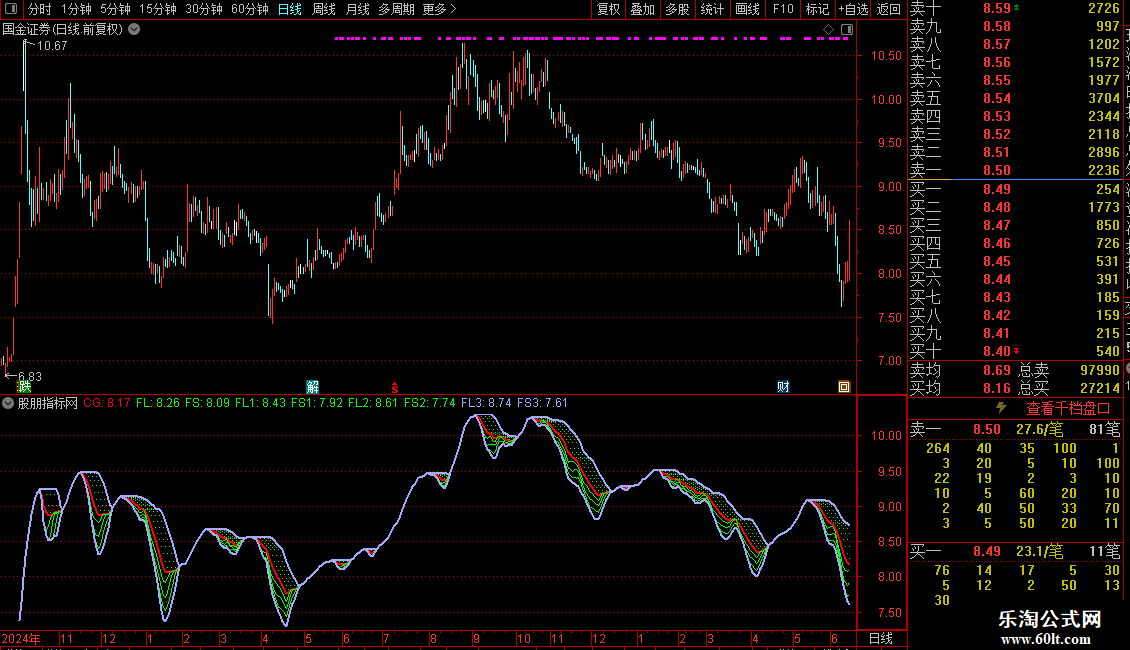The width and height of the screenshot is (1130, 650).
Task: Click the blue 财 event marker
Action: pyautogui.click(x=783, y=387)
